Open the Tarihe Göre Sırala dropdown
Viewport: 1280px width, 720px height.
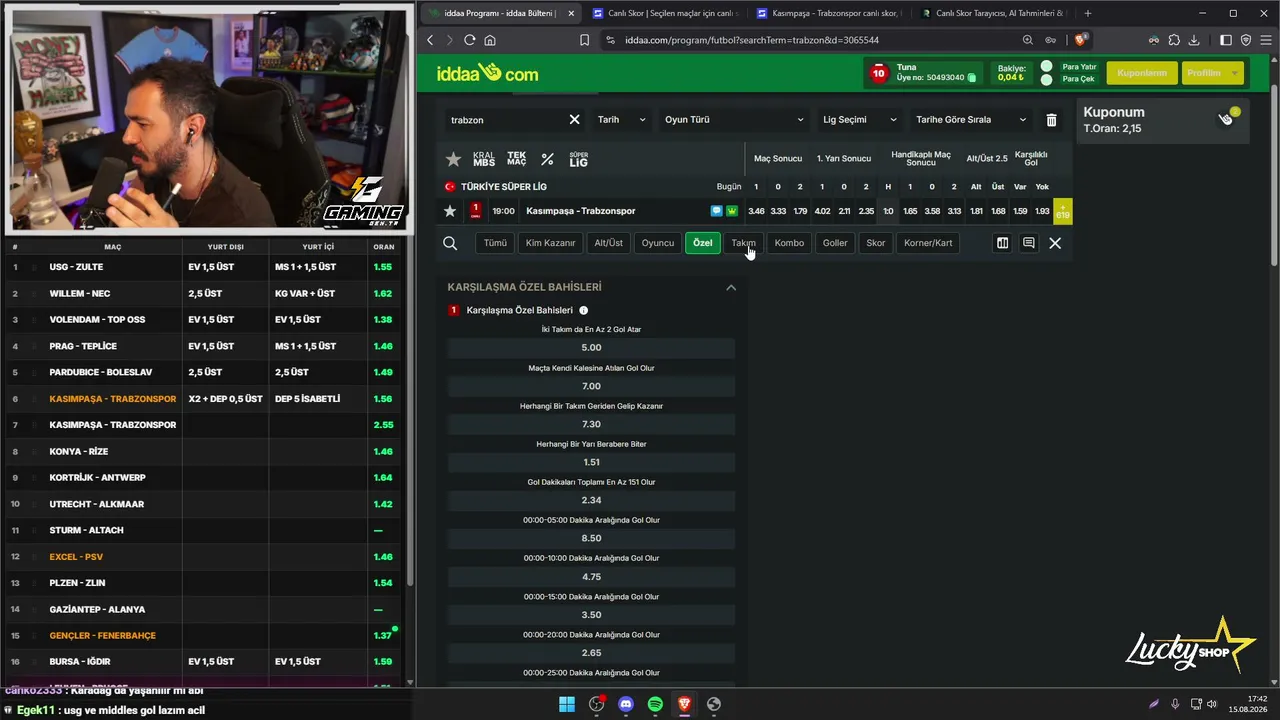(x=970, y=120)
